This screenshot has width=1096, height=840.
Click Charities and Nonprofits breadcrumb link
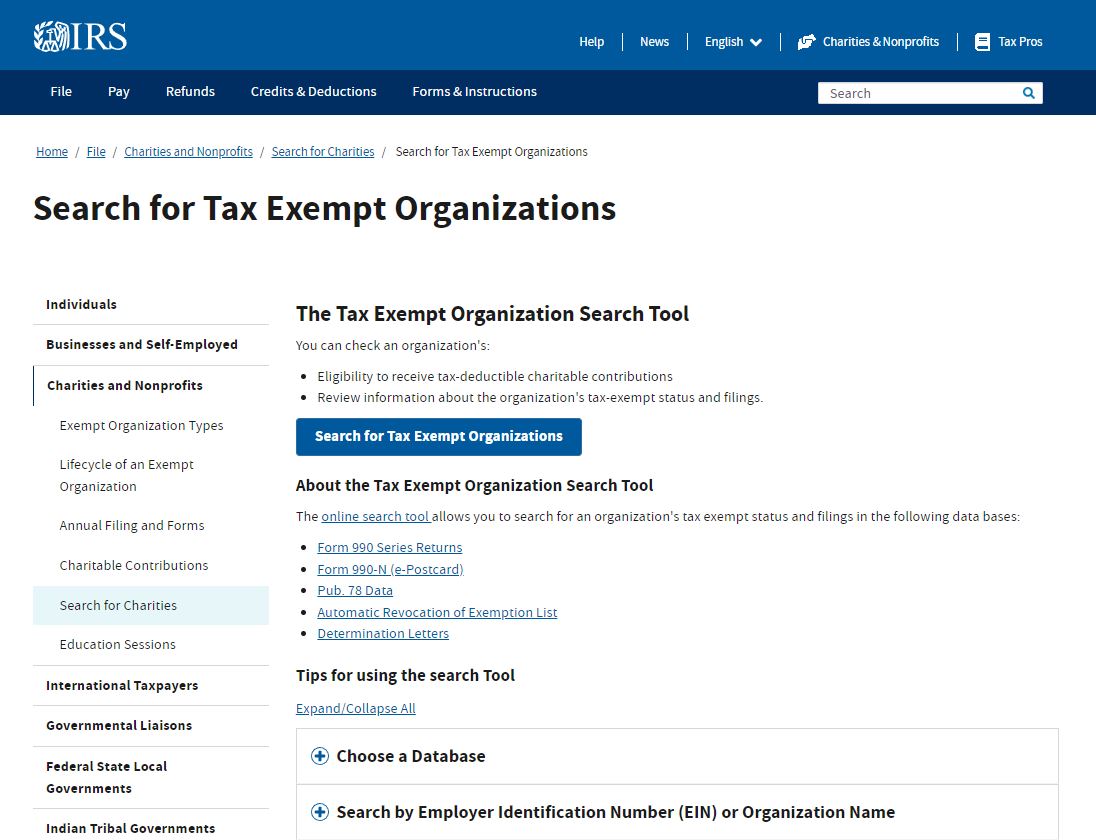tap(189, 152)
